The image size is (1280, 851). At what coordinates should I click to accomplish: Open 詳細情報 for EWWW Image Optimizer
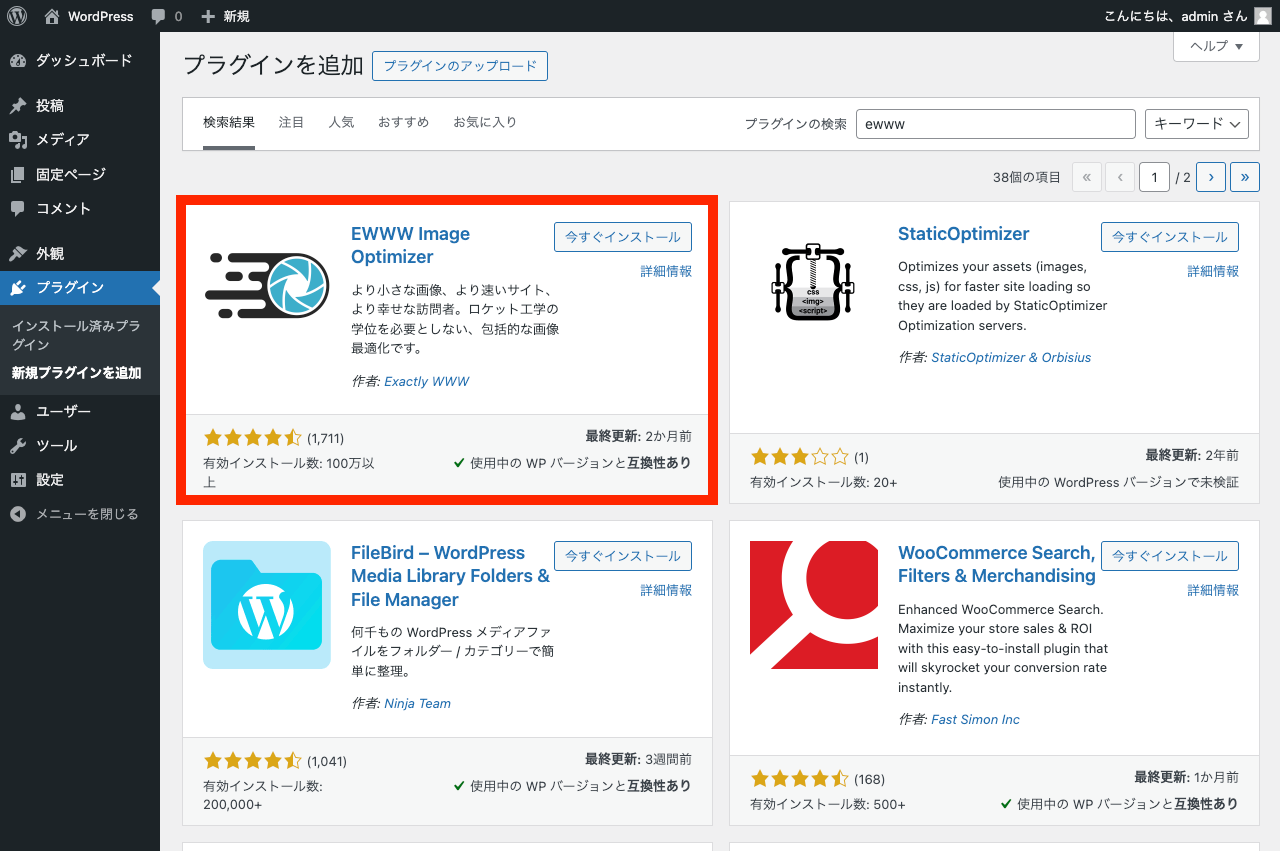pos(666,271)
